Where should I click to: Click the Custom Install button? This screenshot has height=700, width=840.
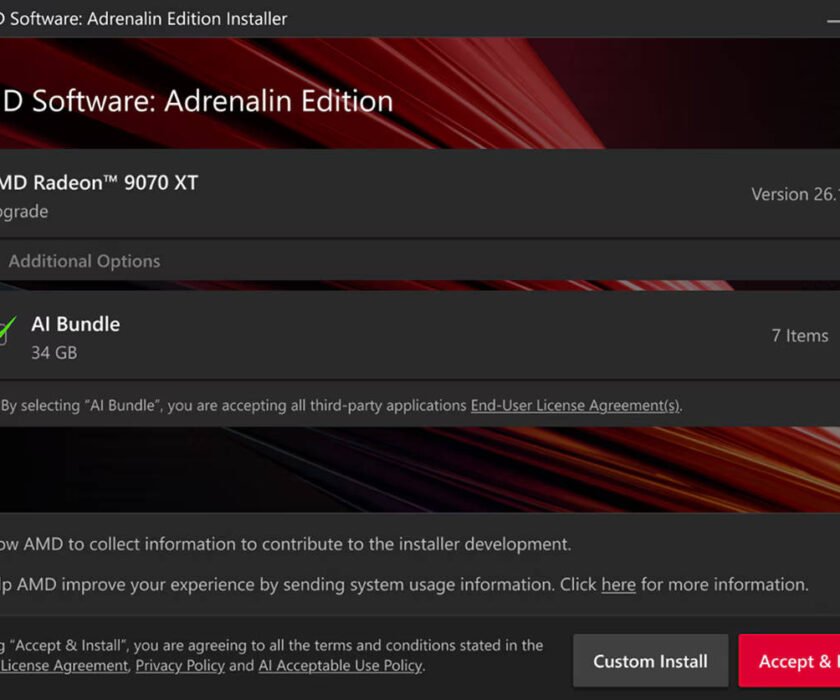coord(650,661)
